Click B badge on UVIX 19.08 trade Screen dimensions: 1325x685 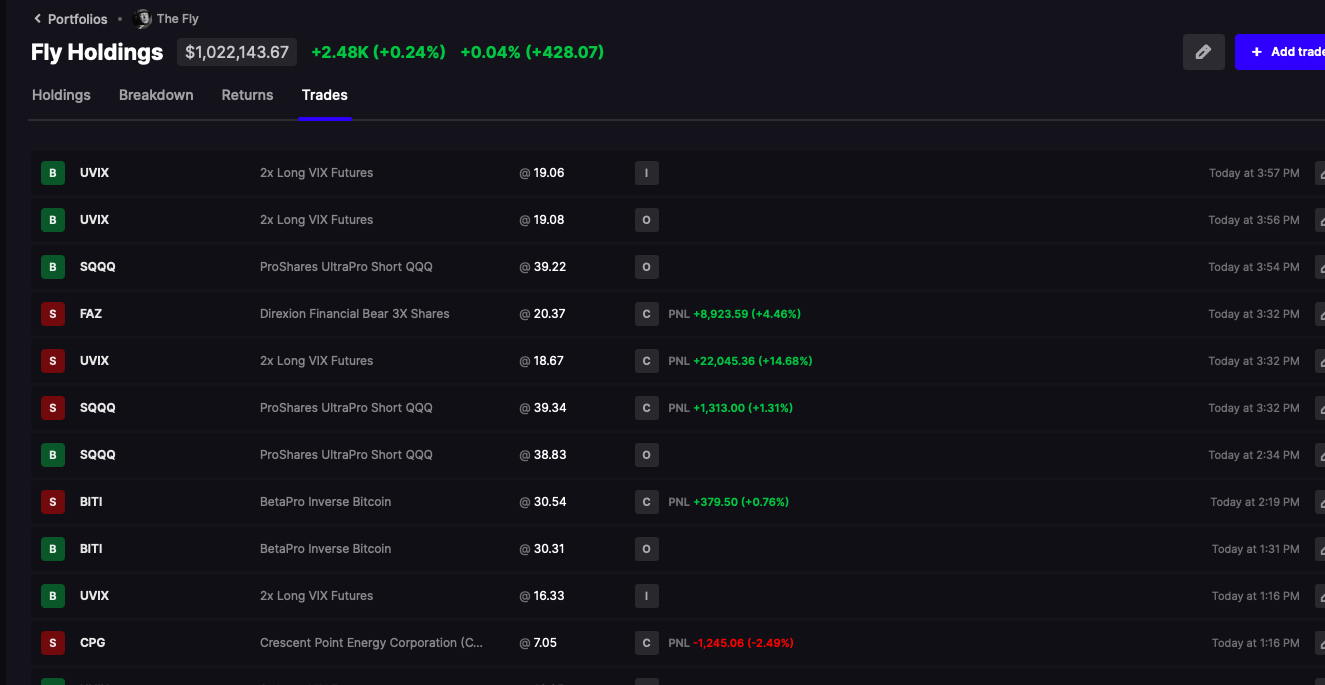coord(53,220)
